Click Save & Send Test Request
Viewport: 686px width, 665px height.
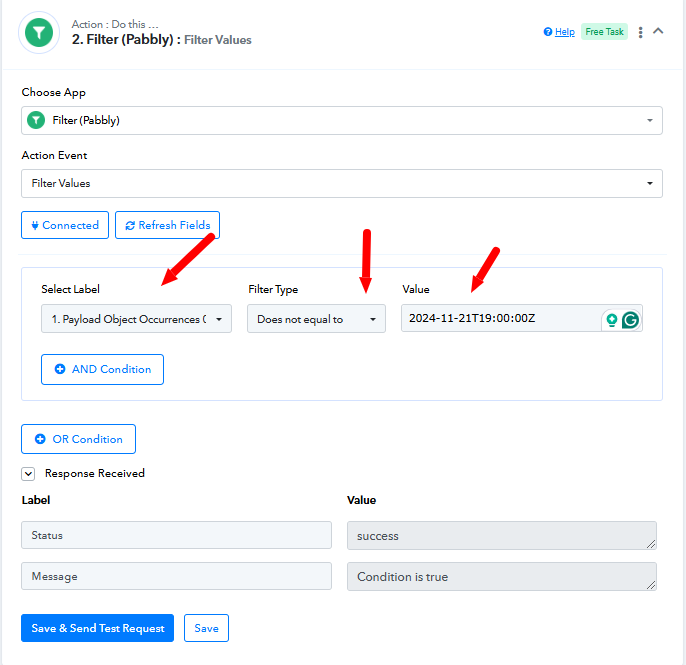(x=98, y=628)
